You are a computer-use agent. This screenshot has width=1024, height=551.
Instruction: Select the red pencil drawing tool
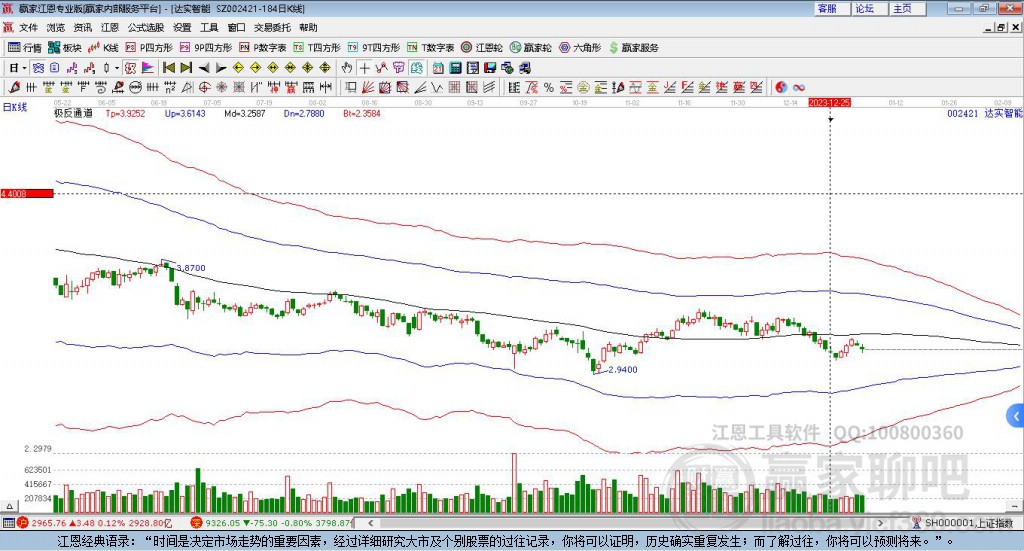click(x=14, y=87)
